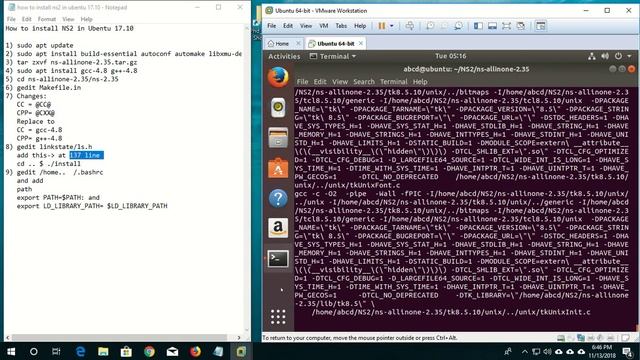Open the Notepad View menu
The width and height of the screenshot is (640, 360).
pos(68,19)
